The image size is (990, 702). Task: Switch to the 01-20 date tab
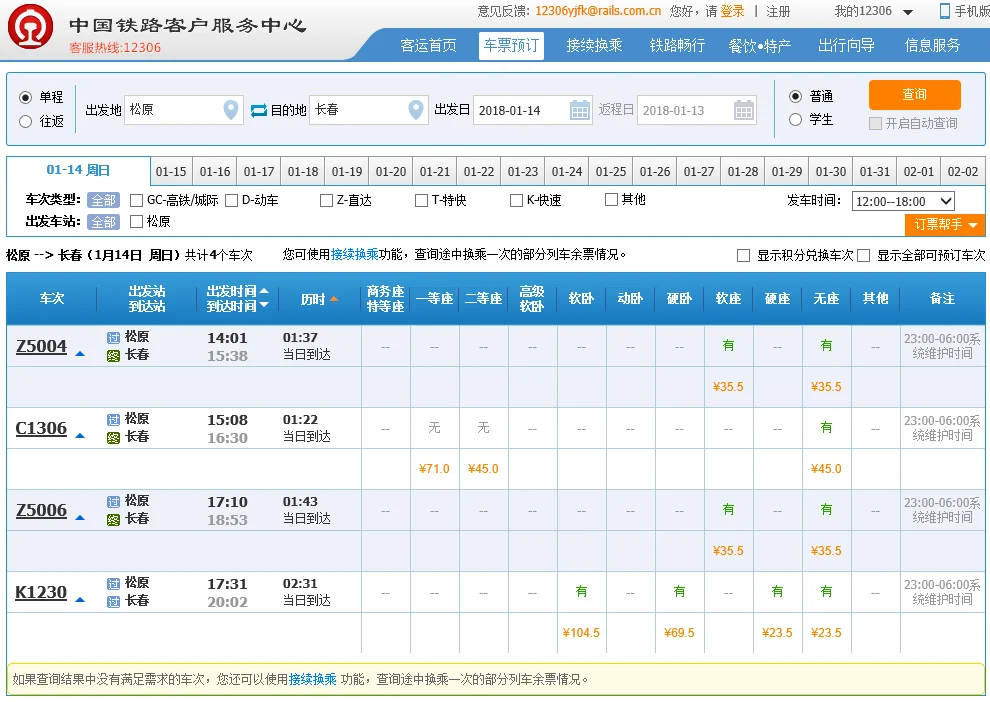pyautogui.click(x=391, y=172)
